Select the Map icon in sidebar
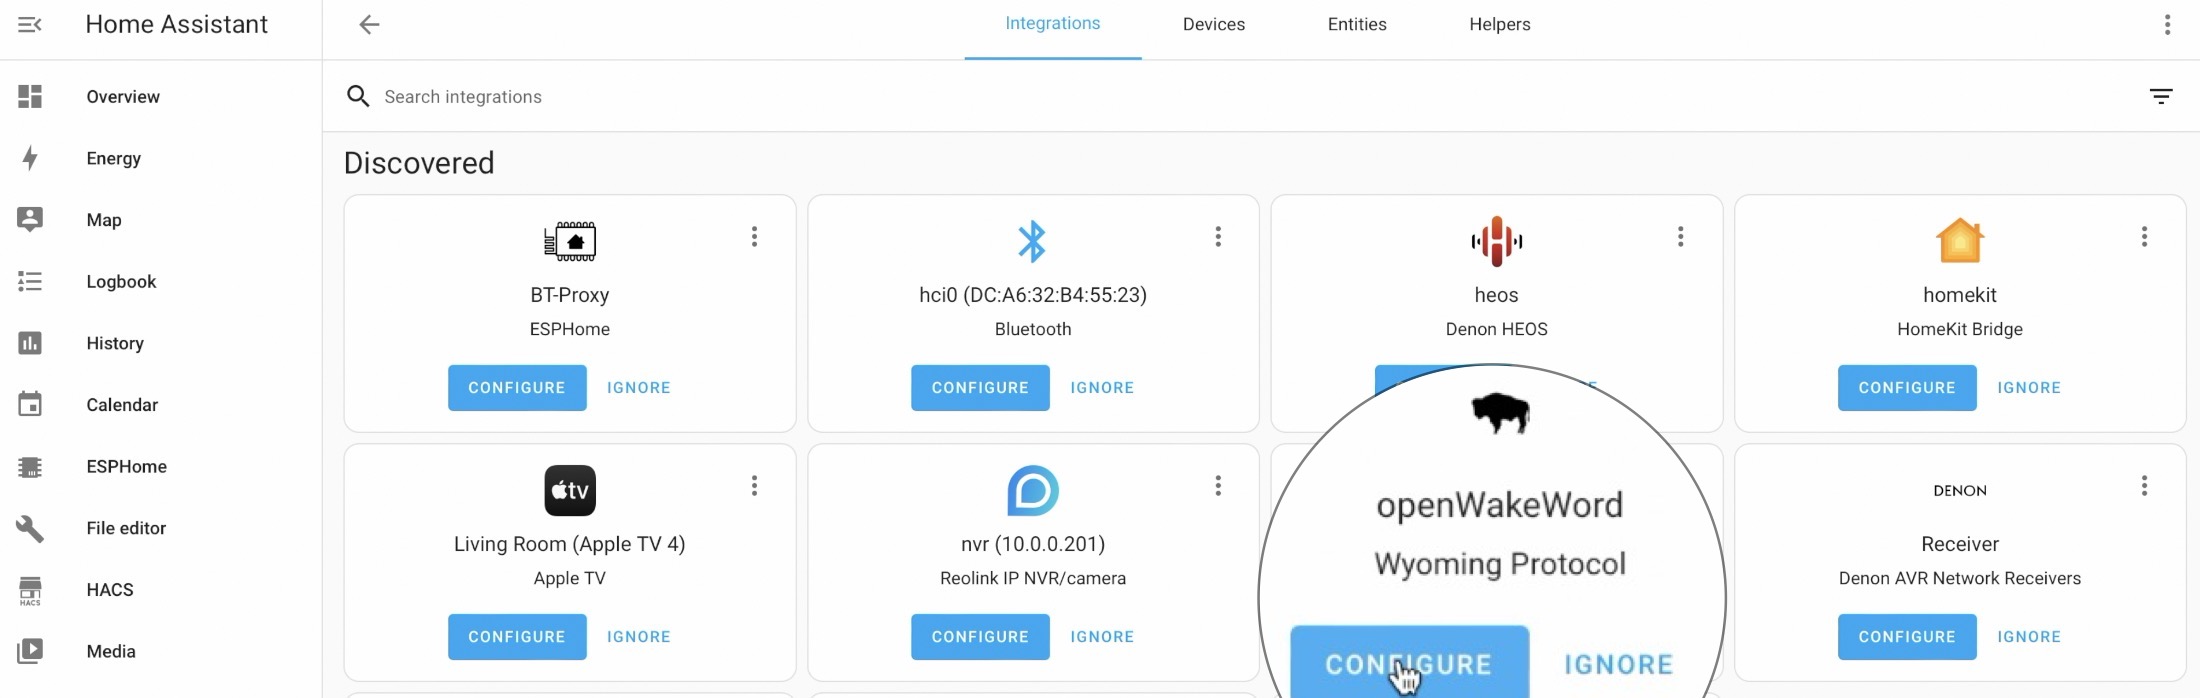The width and height of the screenshot is (2200, 698). 30,219
